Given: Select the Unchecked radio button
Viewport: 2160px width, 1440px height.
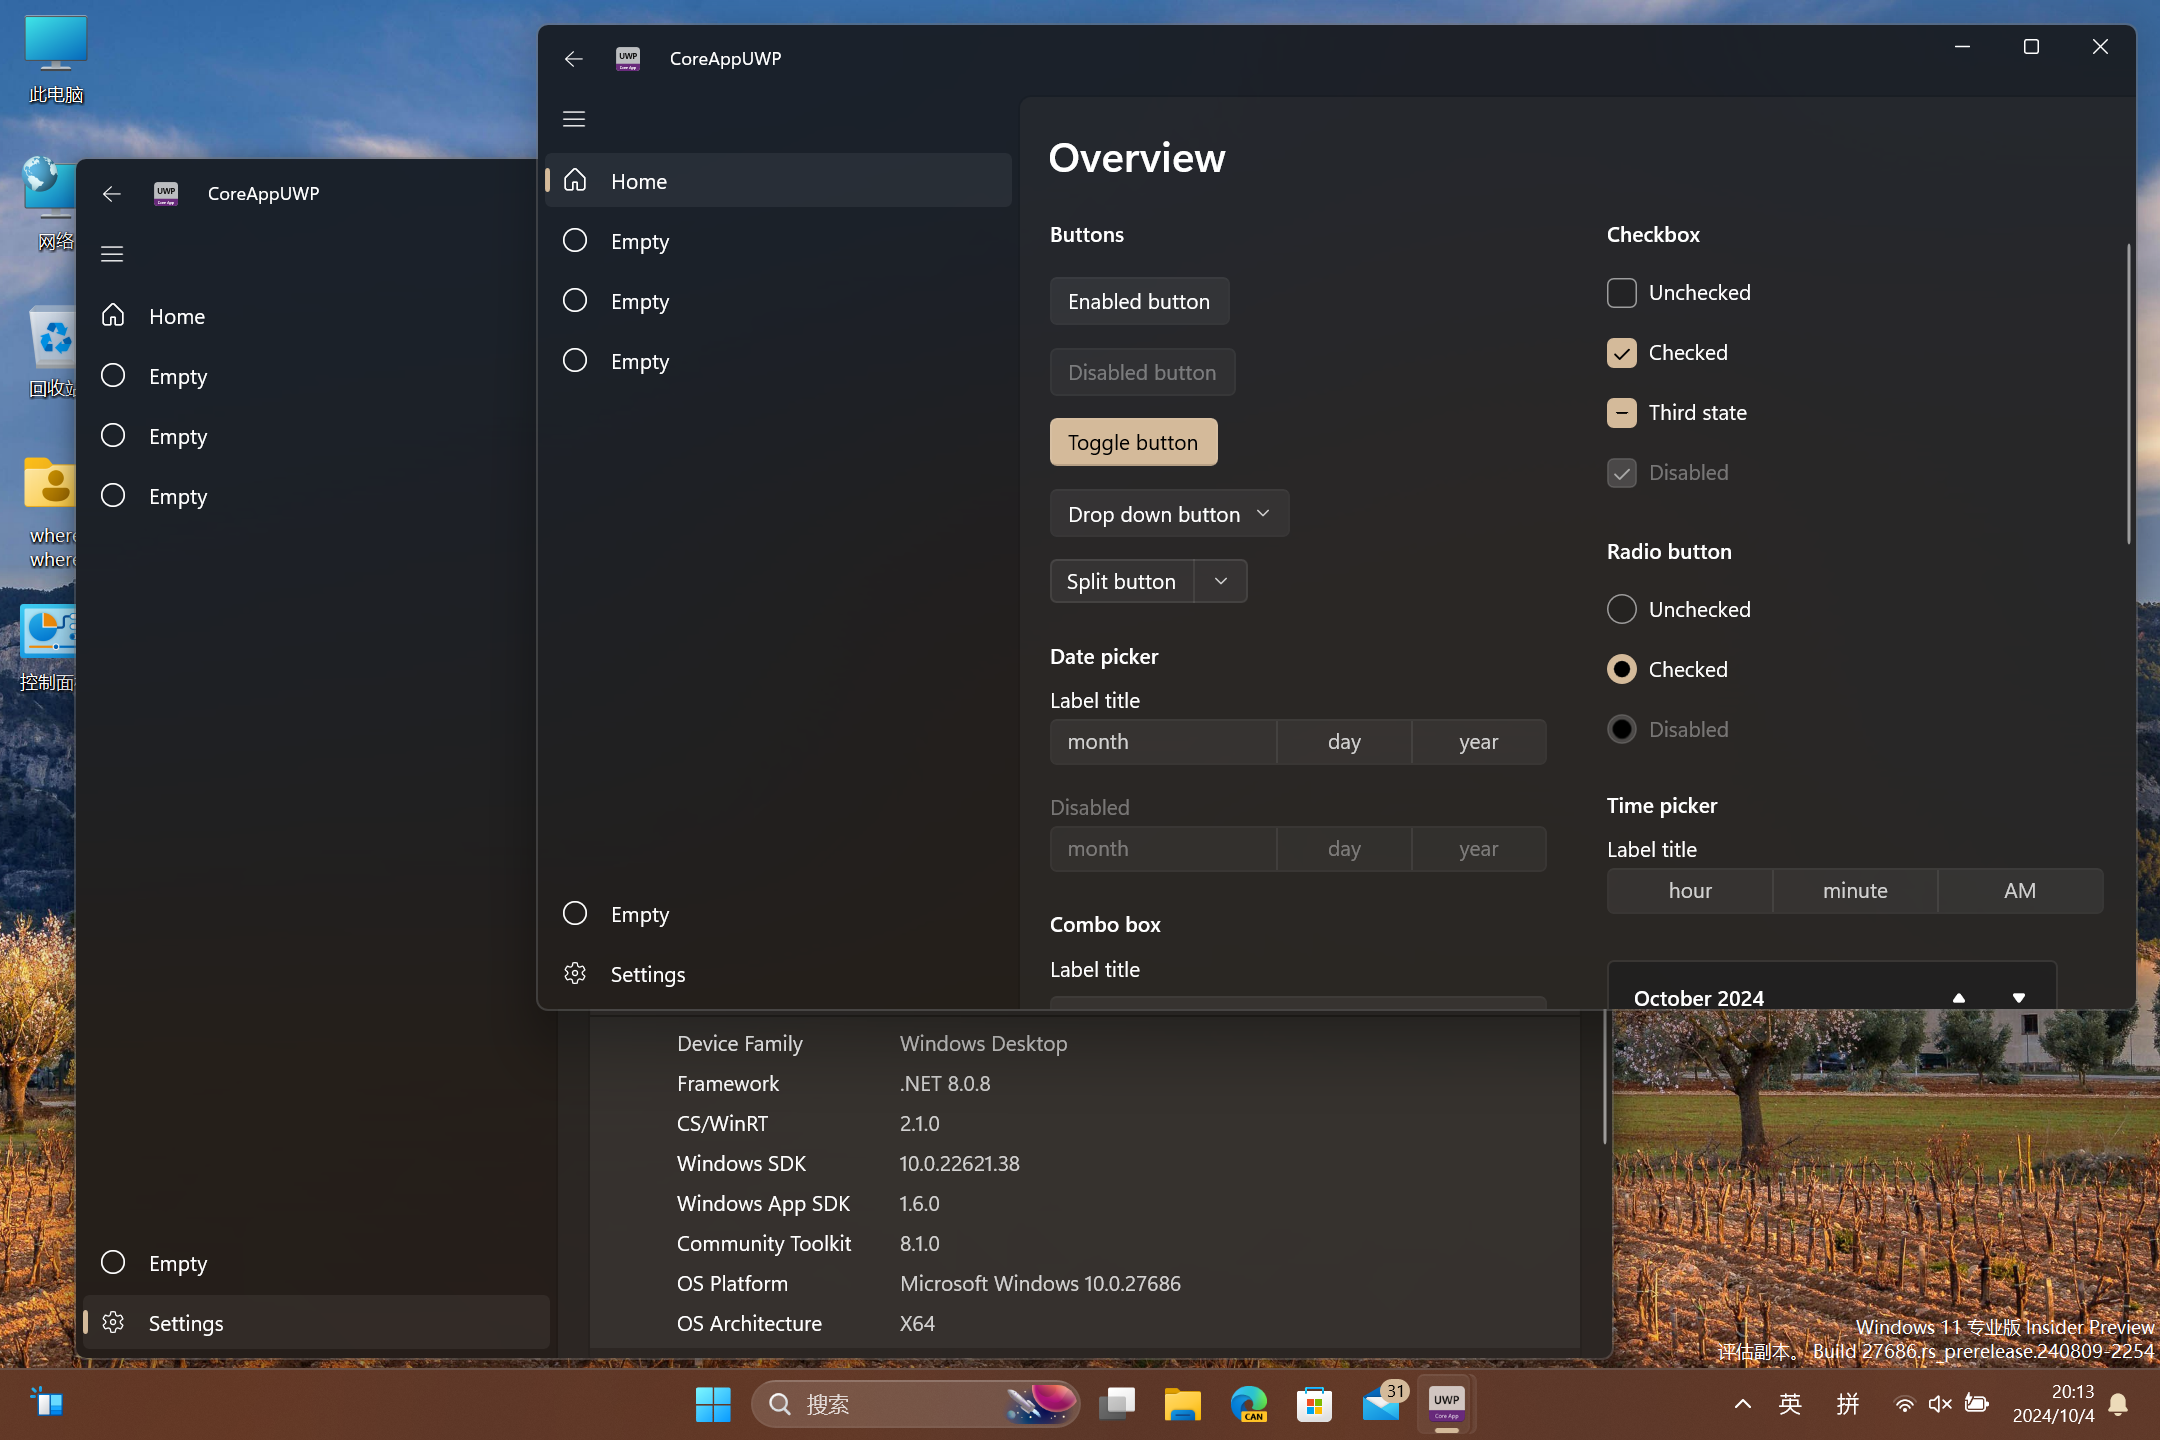Looking at the screenshot, I should 1622,609.
